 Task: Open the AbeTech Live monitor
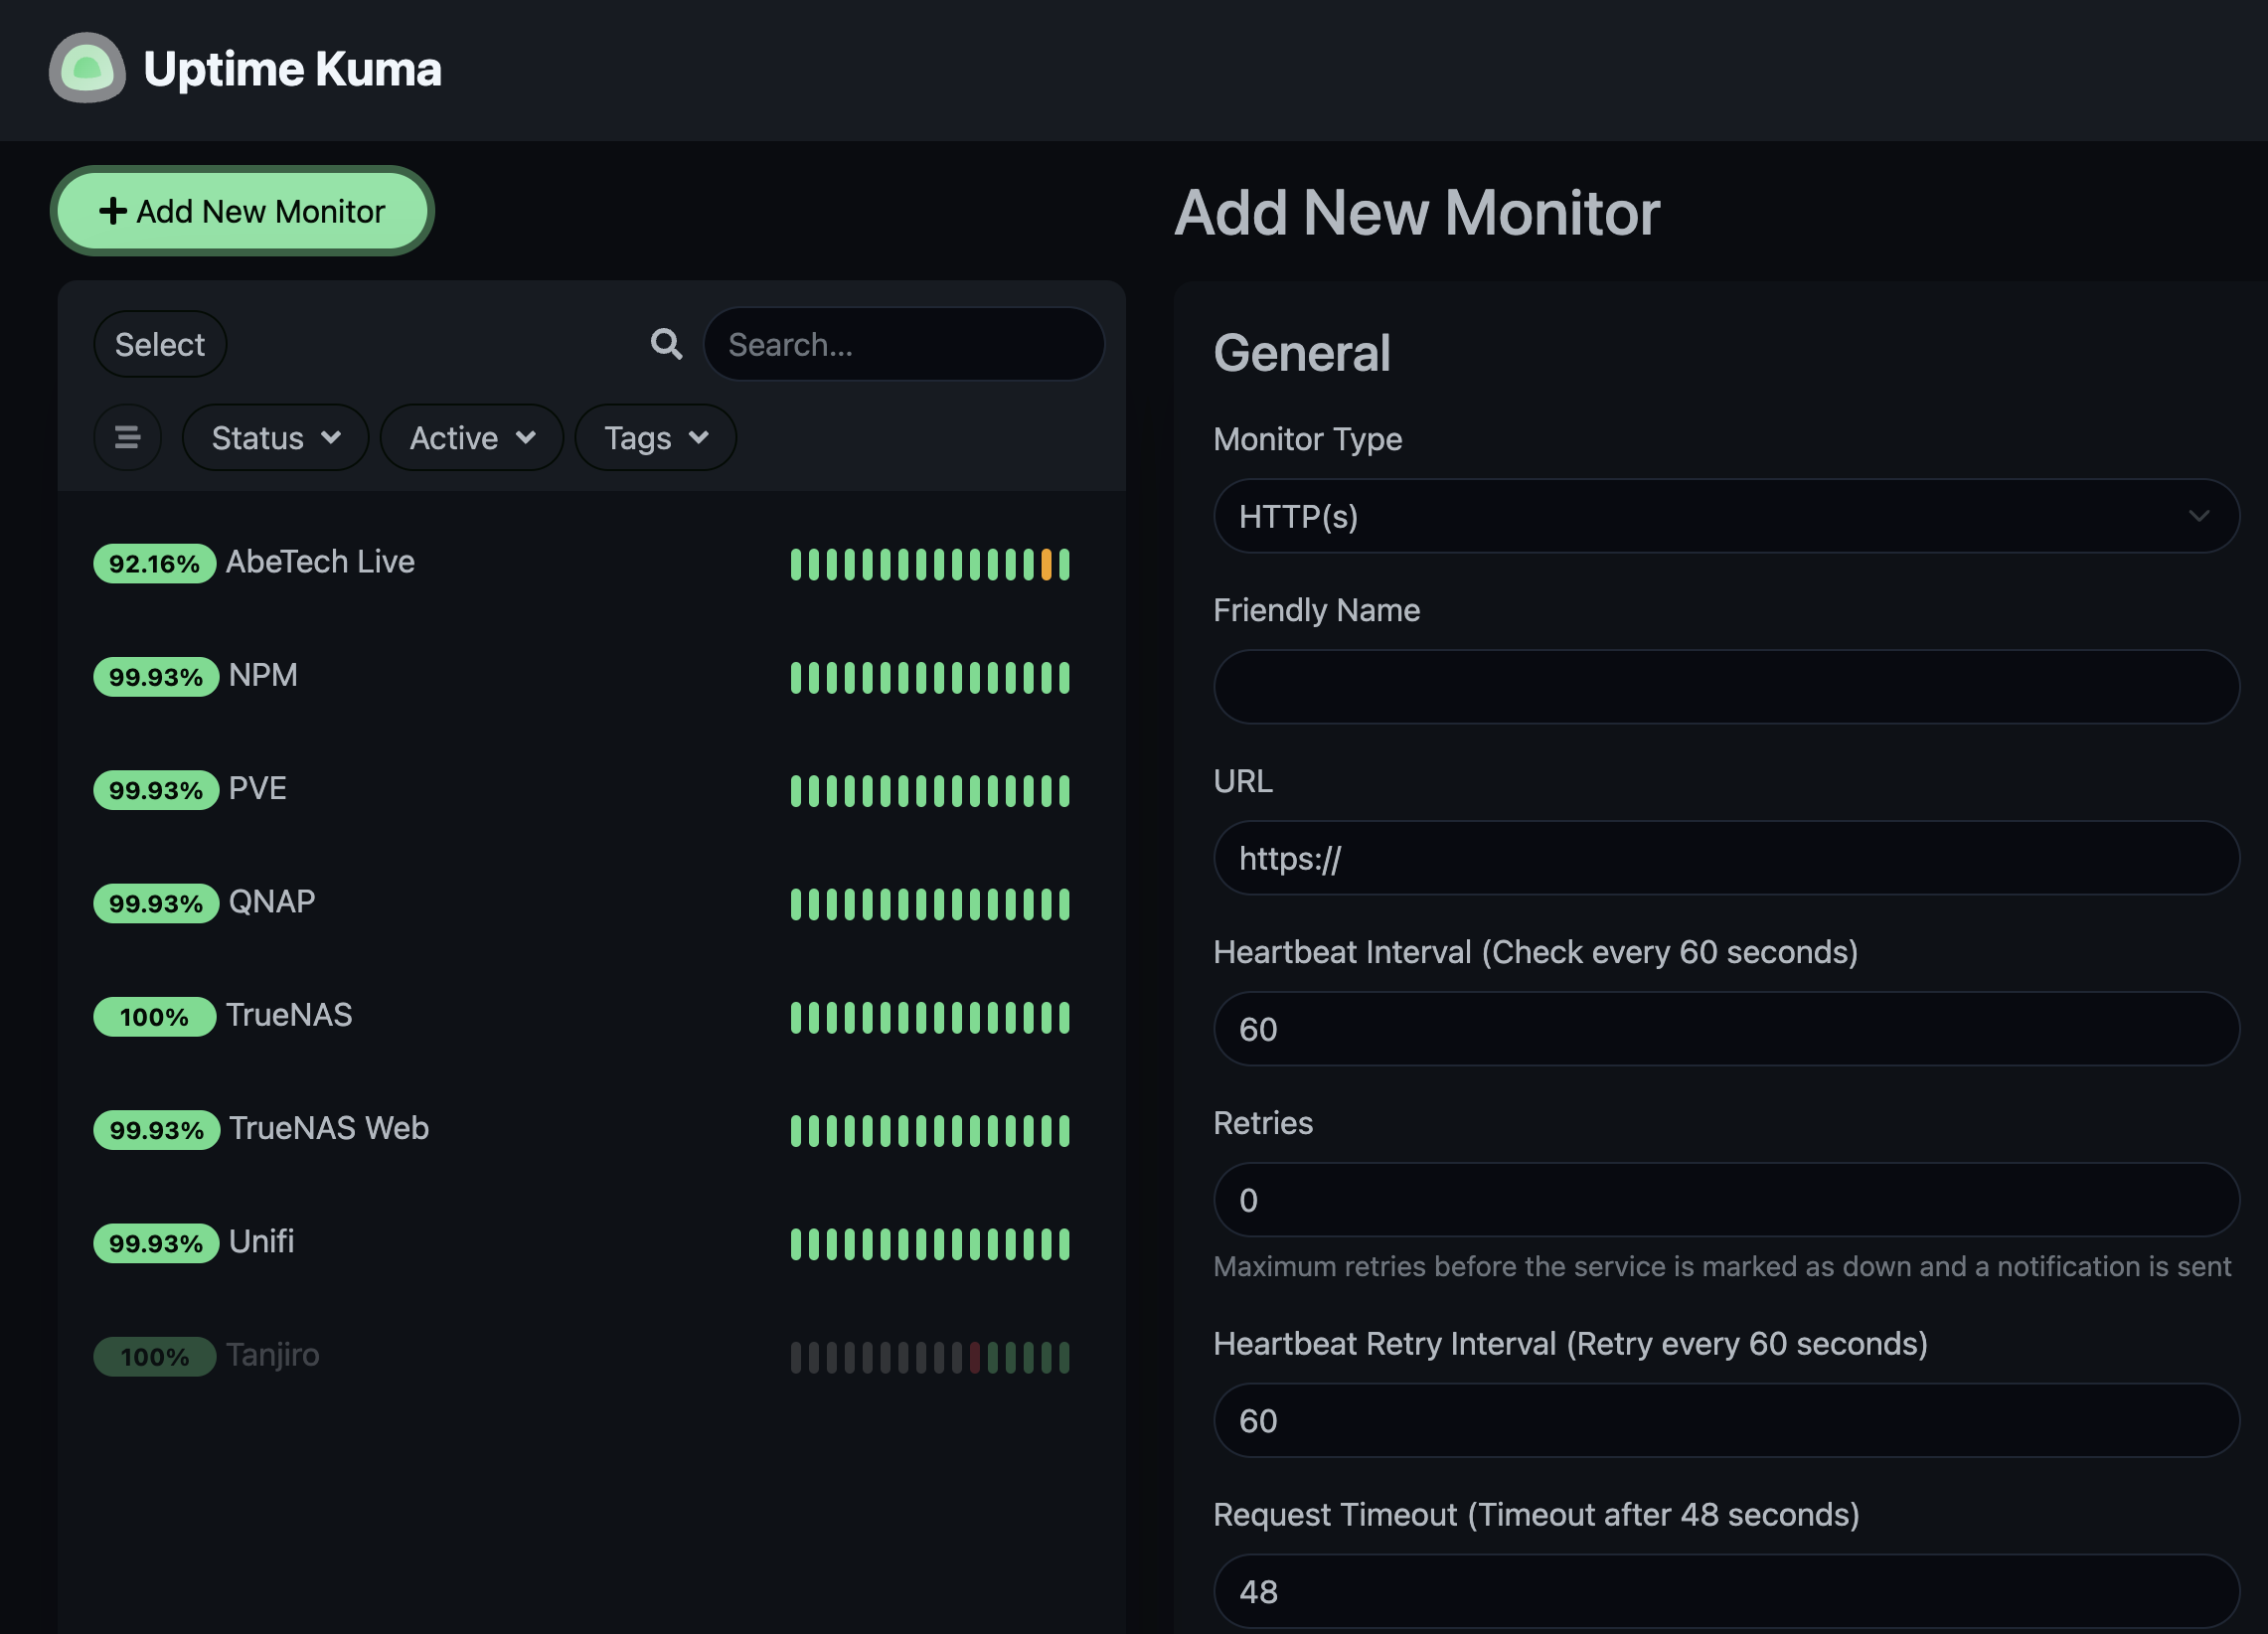(591, 563)
